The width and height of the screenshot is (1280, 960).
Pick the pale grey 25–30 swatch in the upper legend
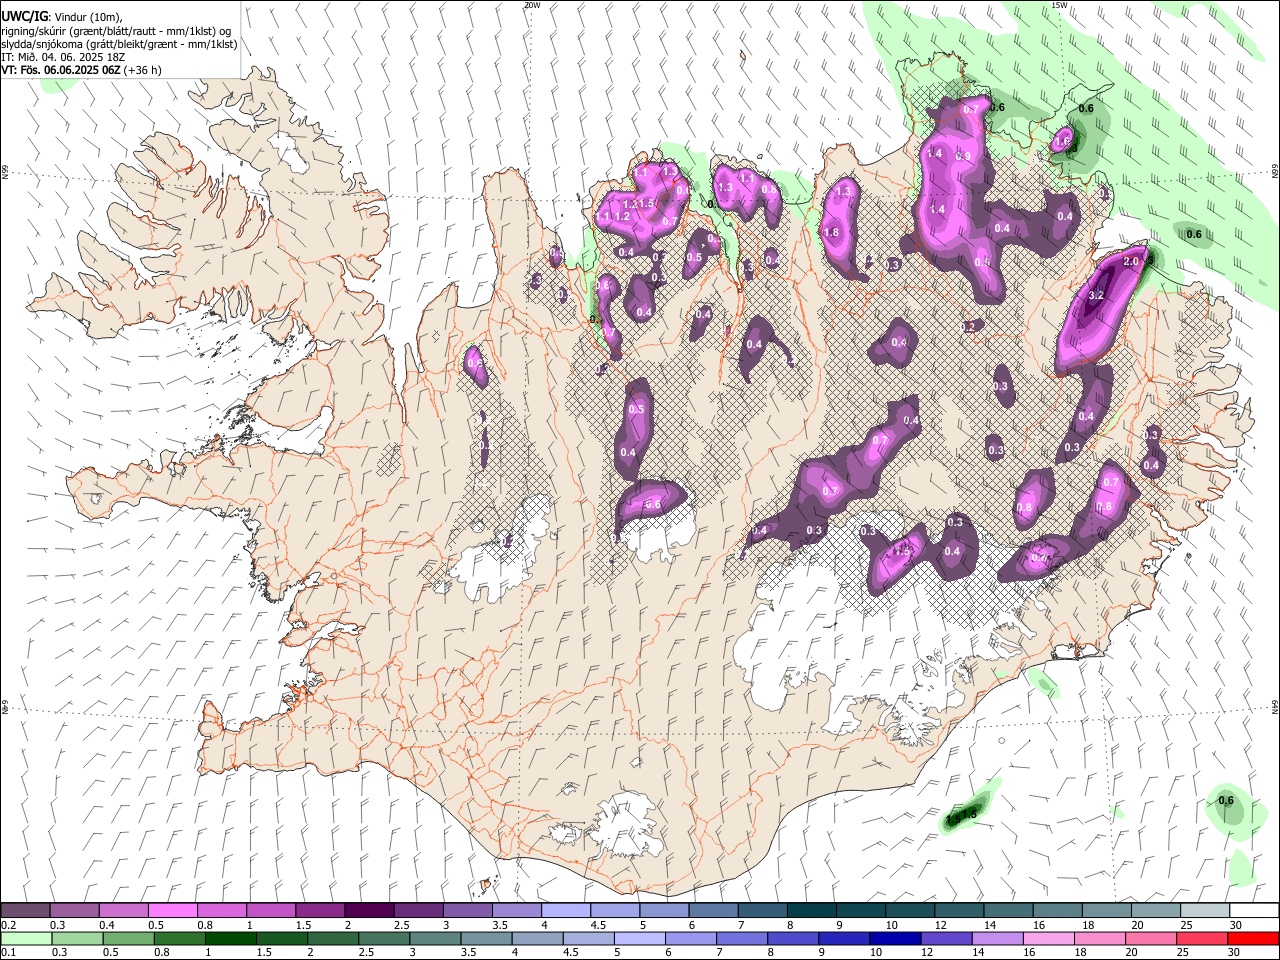coord(1204,911)
